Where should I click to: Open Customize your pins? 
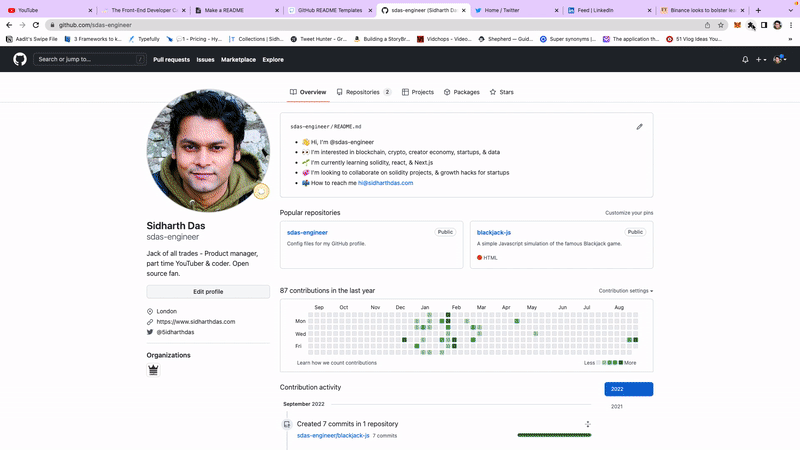(x=629, y=213)
